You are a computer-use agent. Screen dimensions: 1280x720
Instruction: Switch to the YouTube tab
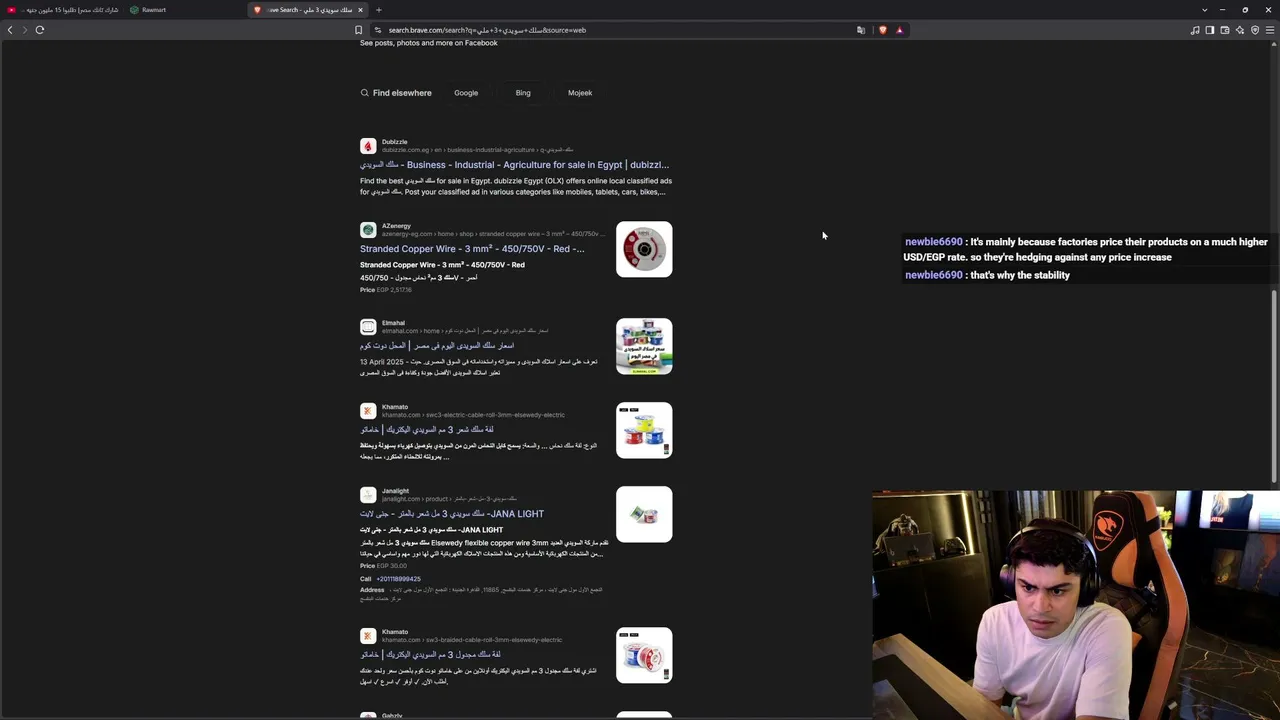[x=62, y=10]
